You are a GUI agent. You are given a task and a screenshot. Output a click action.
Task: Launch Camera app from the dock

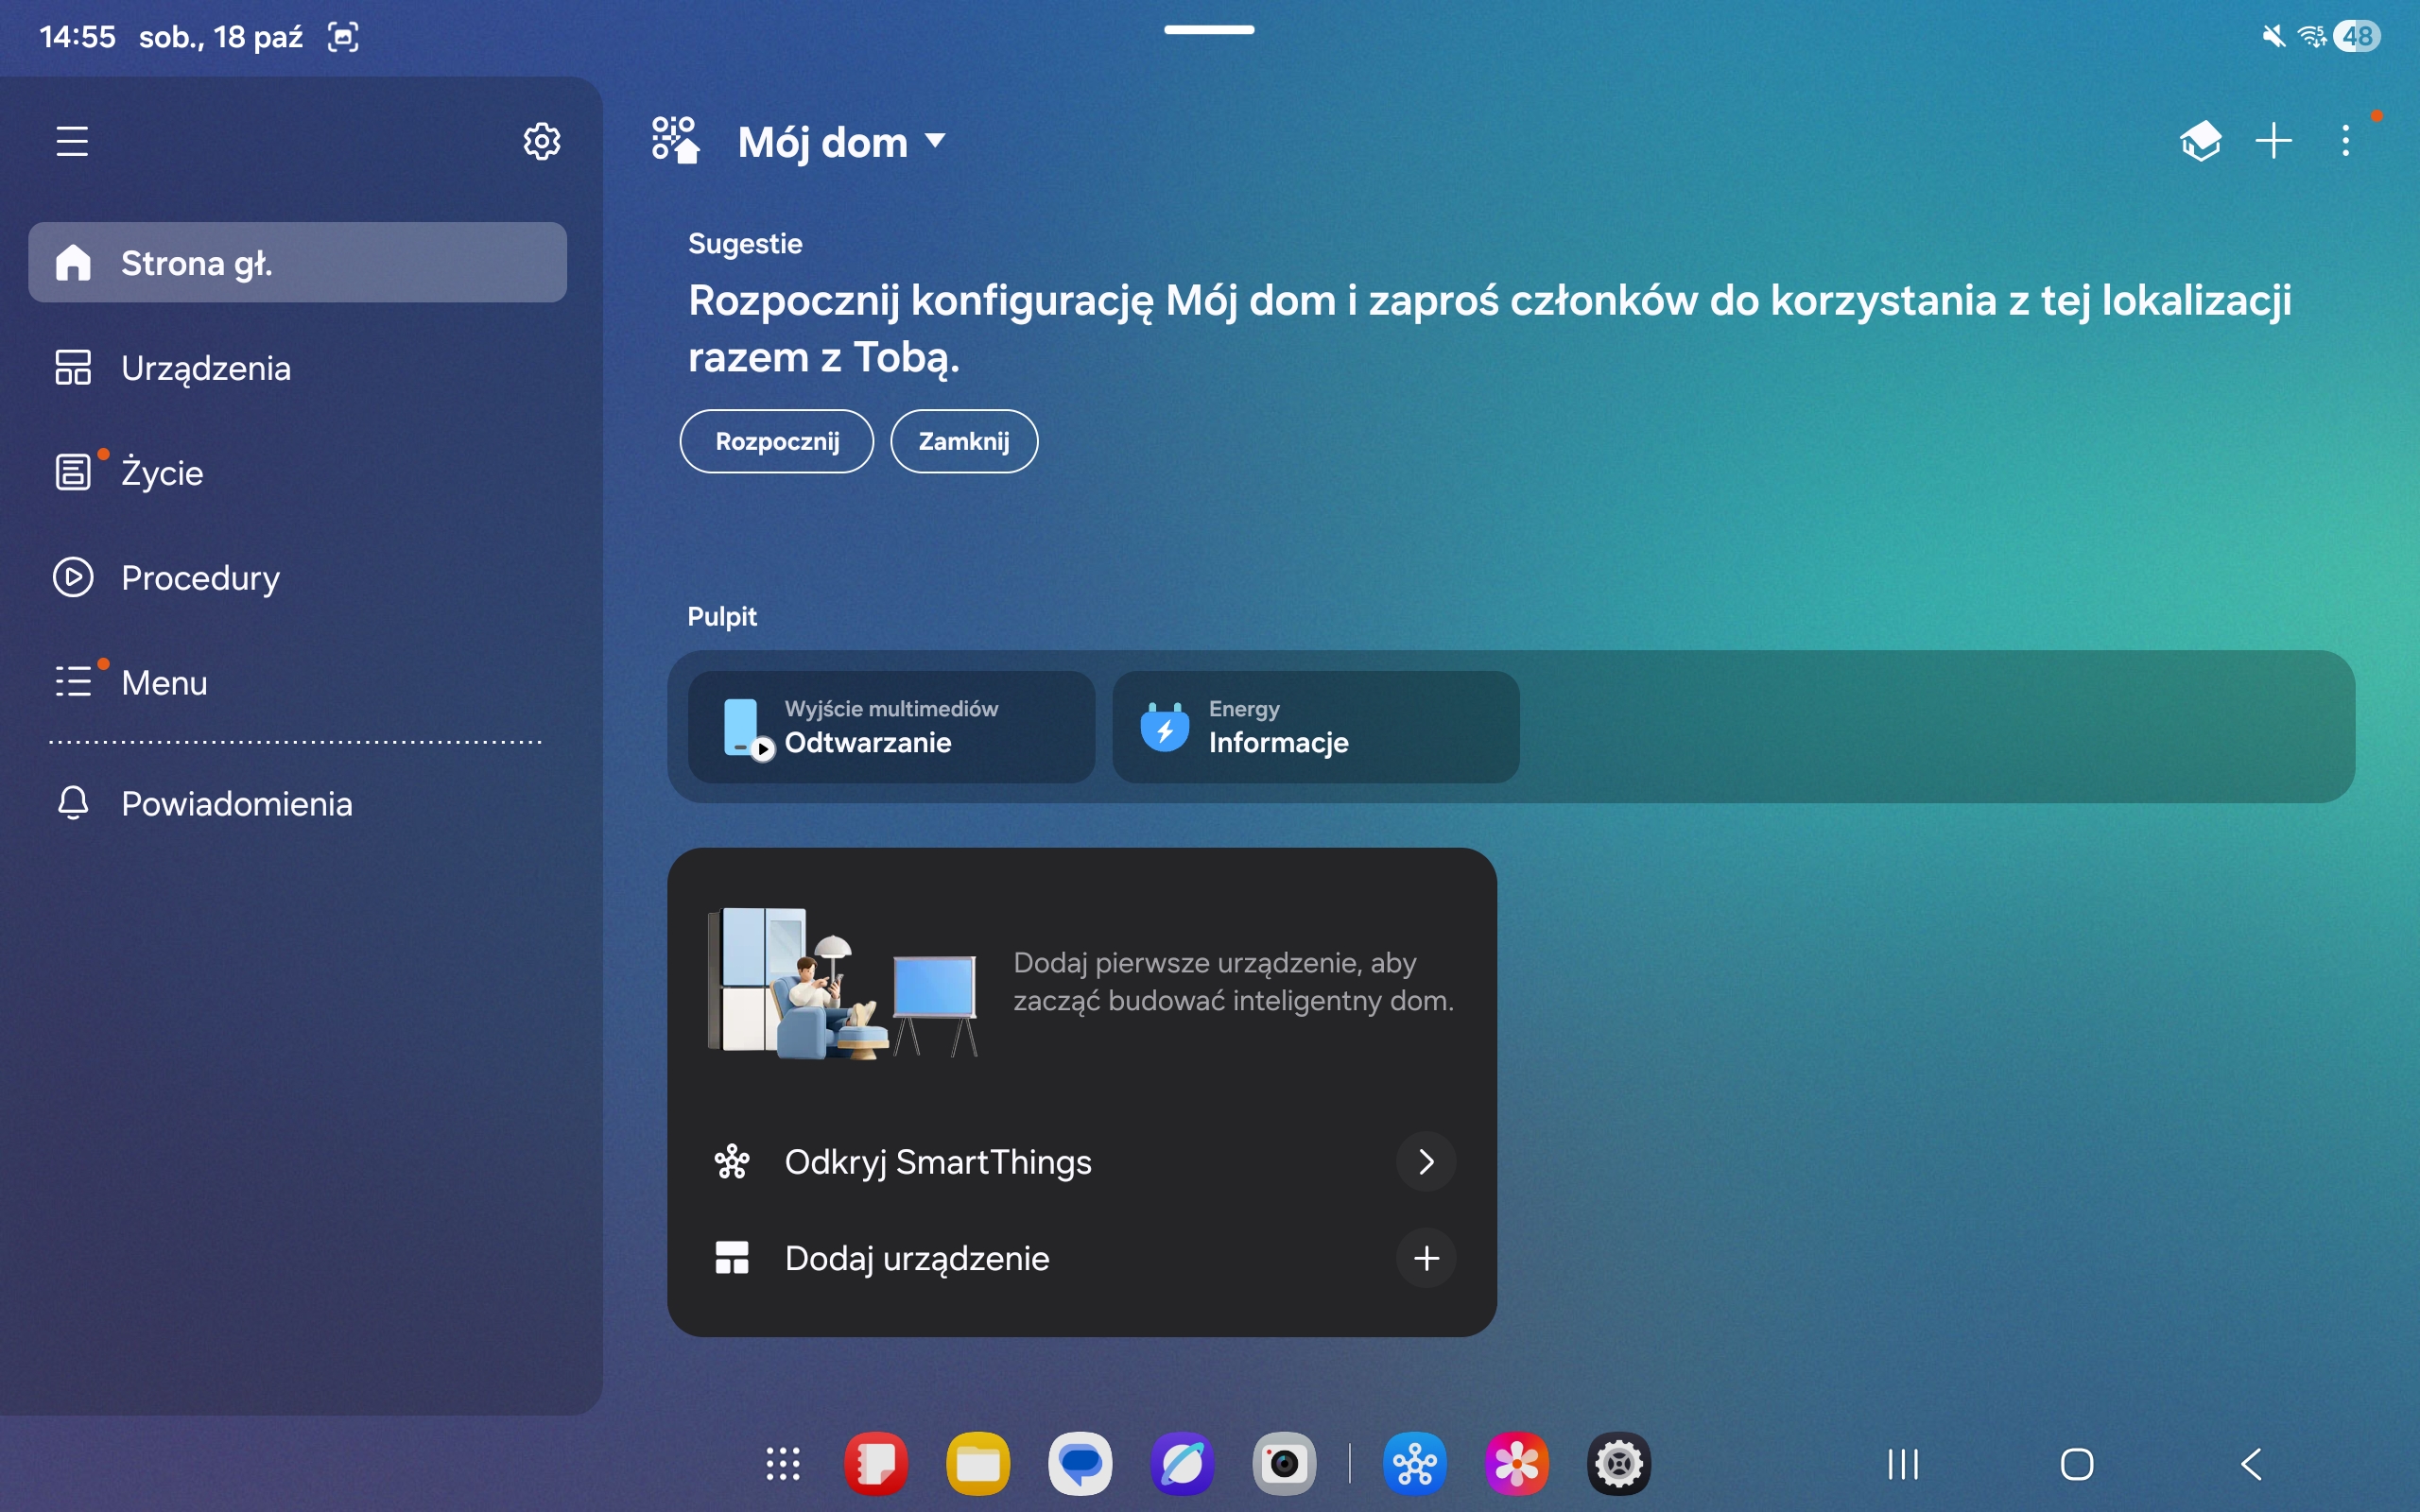tap(1284, 1465)
